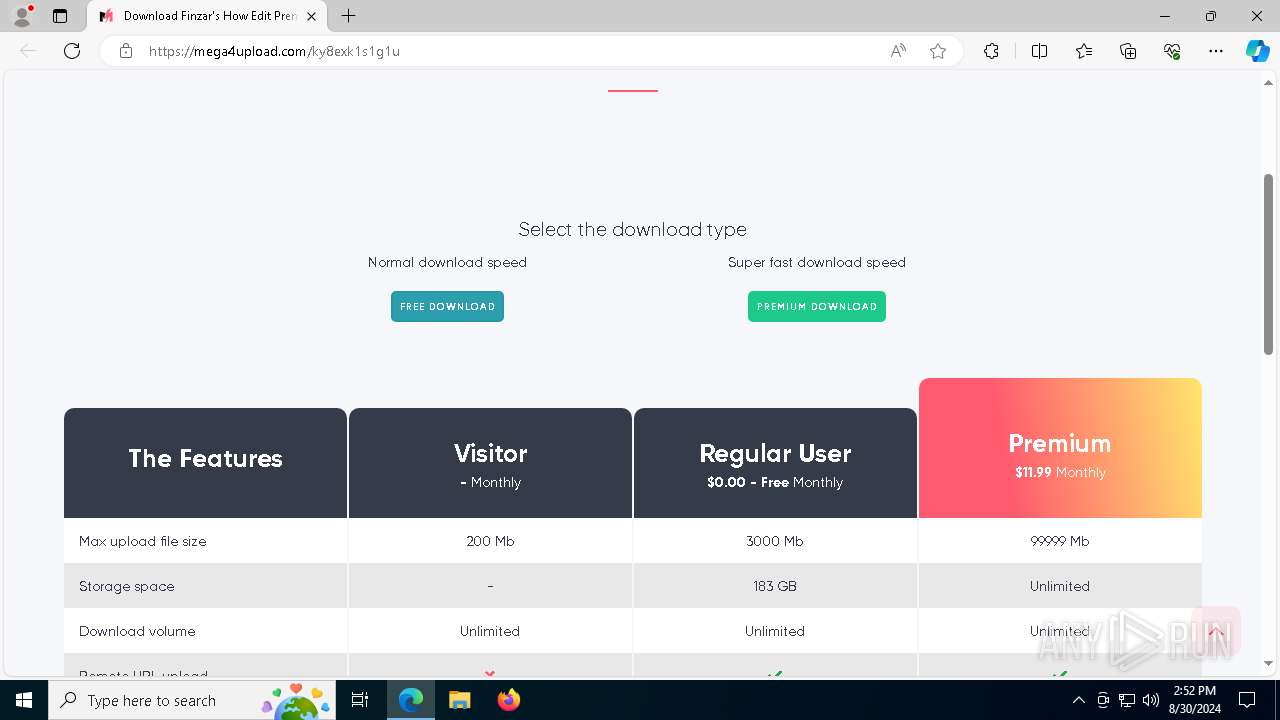The height and width of the screenshot is (720, 1280).
Task: Click the page vertical scrollbar thumb
Action: pyautogui.click(x=1268, y=264)
